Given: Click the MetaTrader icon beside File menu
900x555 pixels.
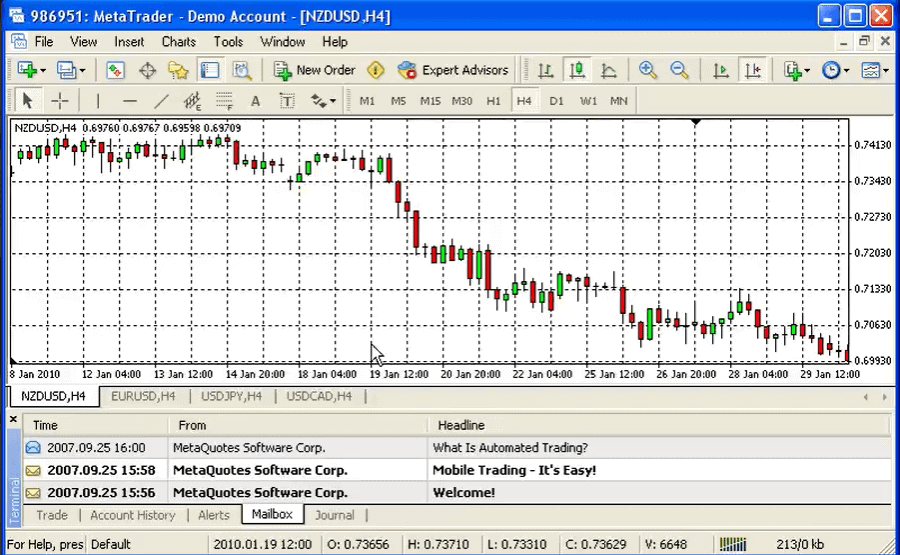Looking at the screenshot, I should coord(19,41).
